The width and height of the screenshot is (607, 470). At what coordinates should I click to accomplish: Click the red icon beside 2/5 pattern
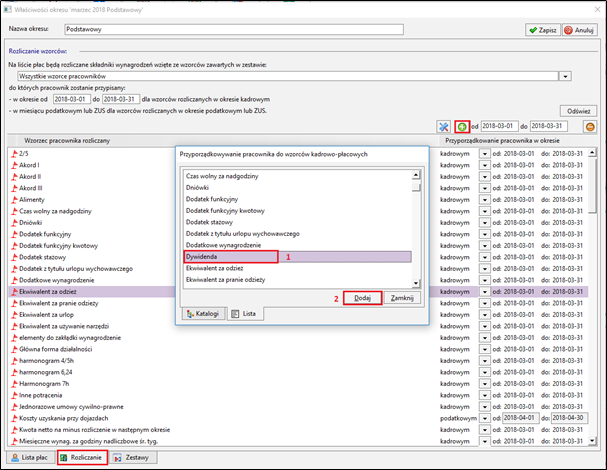[14, 154]
